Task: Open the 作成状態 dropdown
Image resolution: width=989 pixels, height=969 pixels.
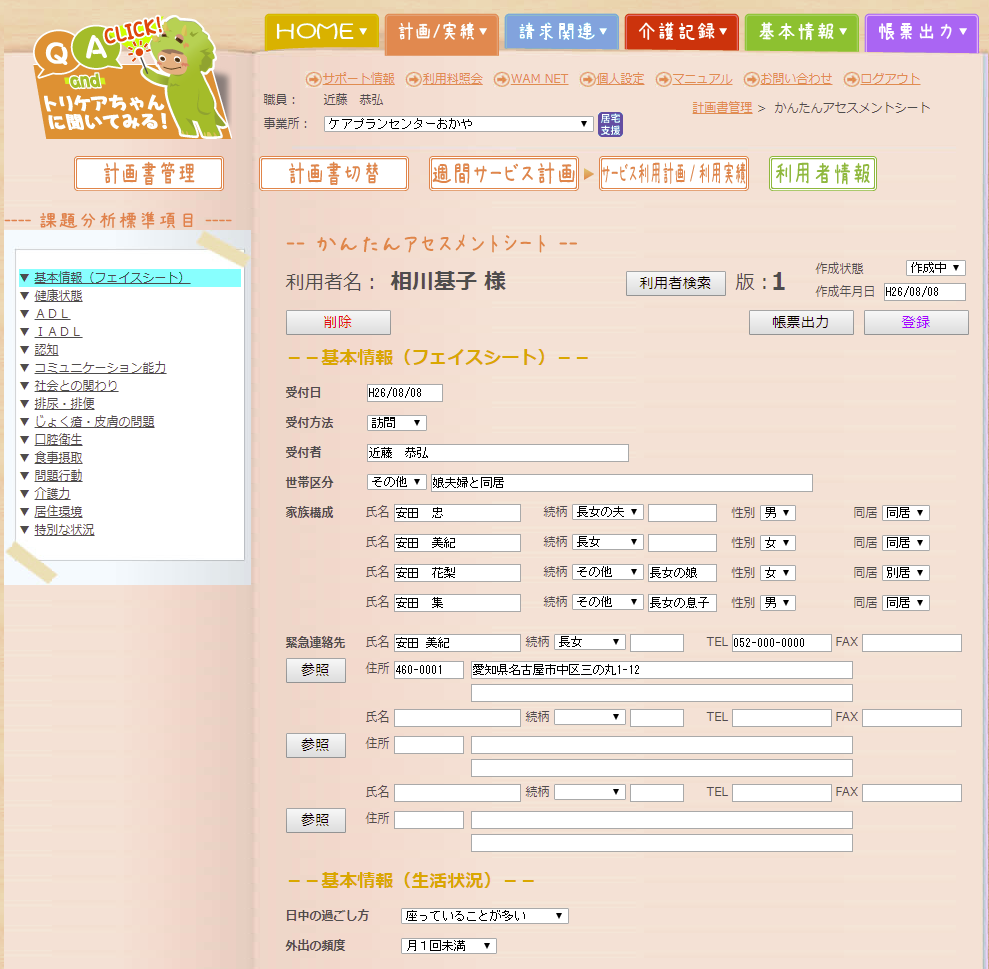Action: [x=935, y=268]
